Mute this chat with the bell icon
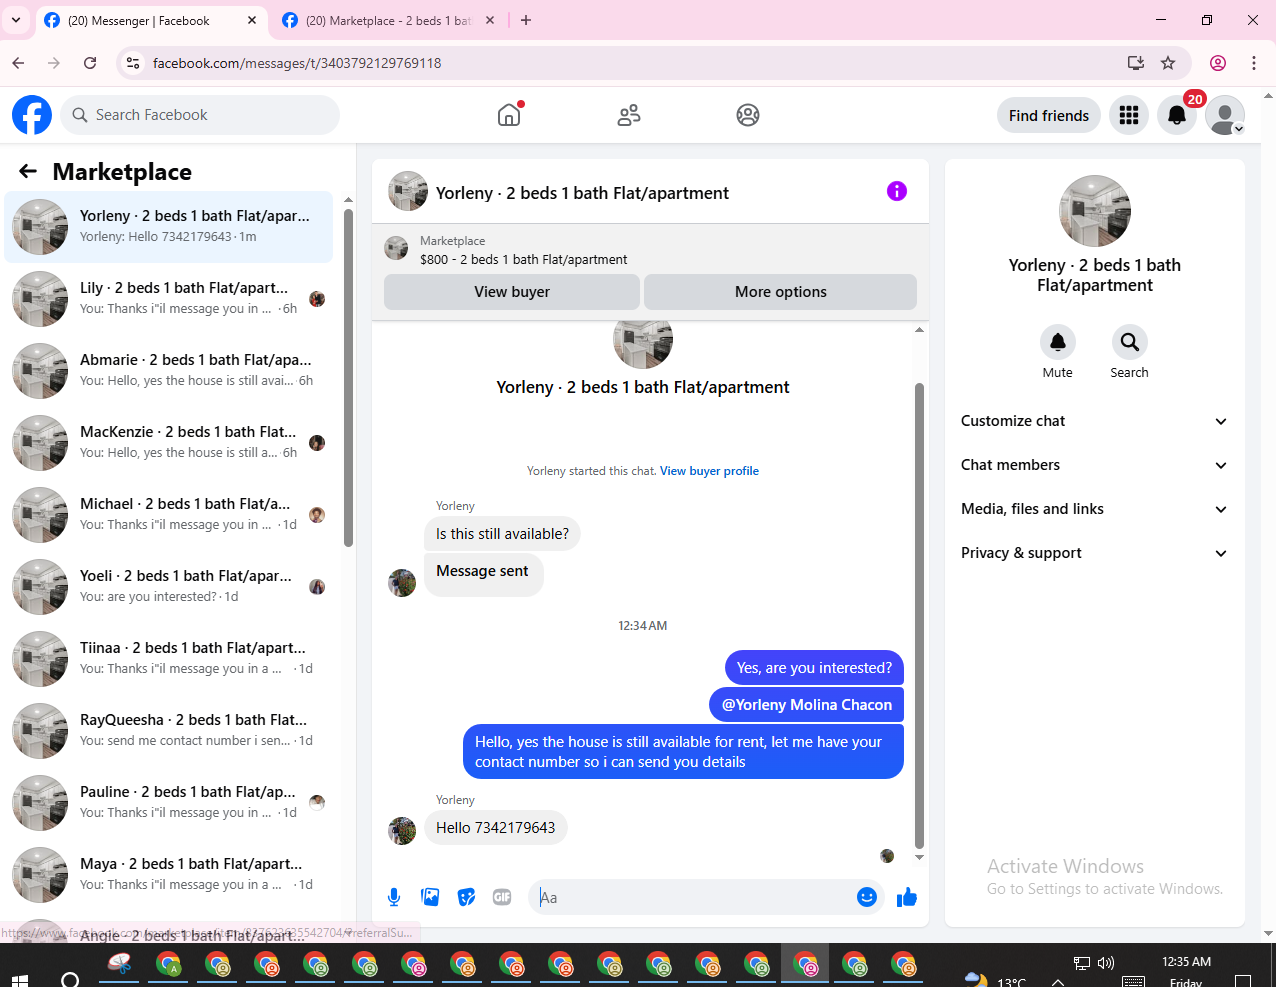The image size is (1276, 987). tap(1058, 342)
